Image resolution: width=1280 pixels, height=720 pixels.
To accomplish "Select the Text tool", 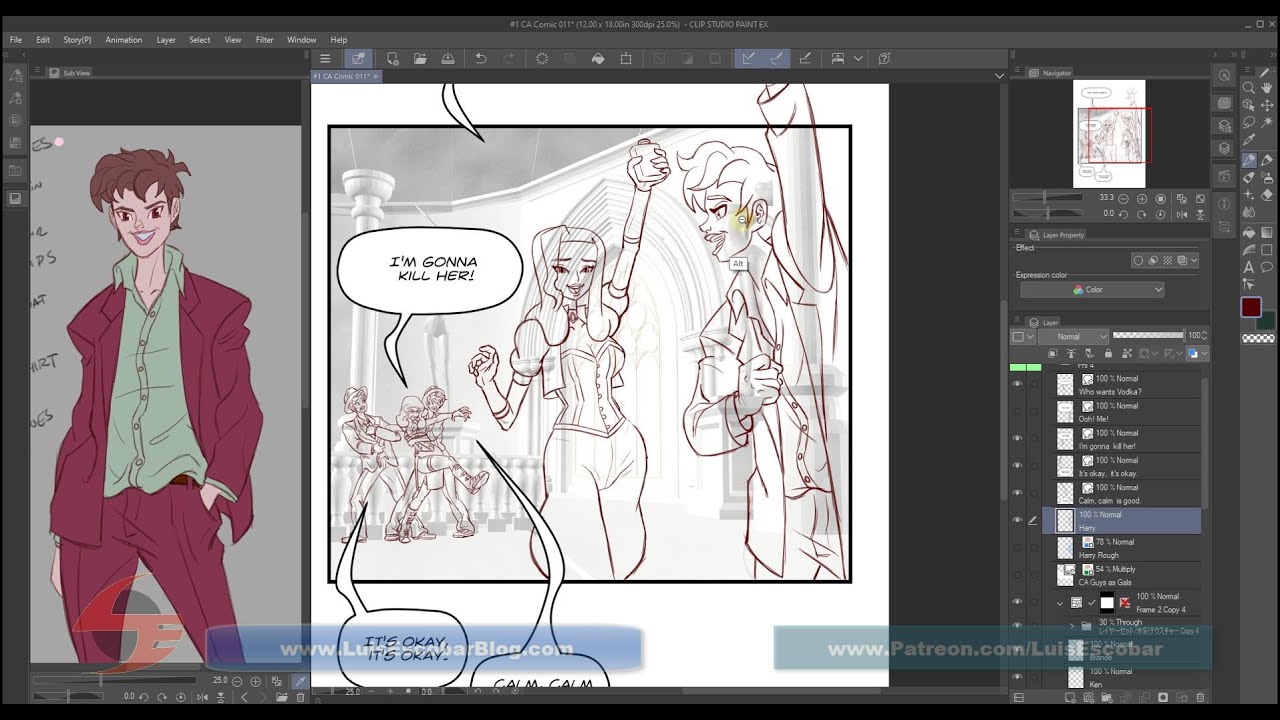I will coord(1249,266).
